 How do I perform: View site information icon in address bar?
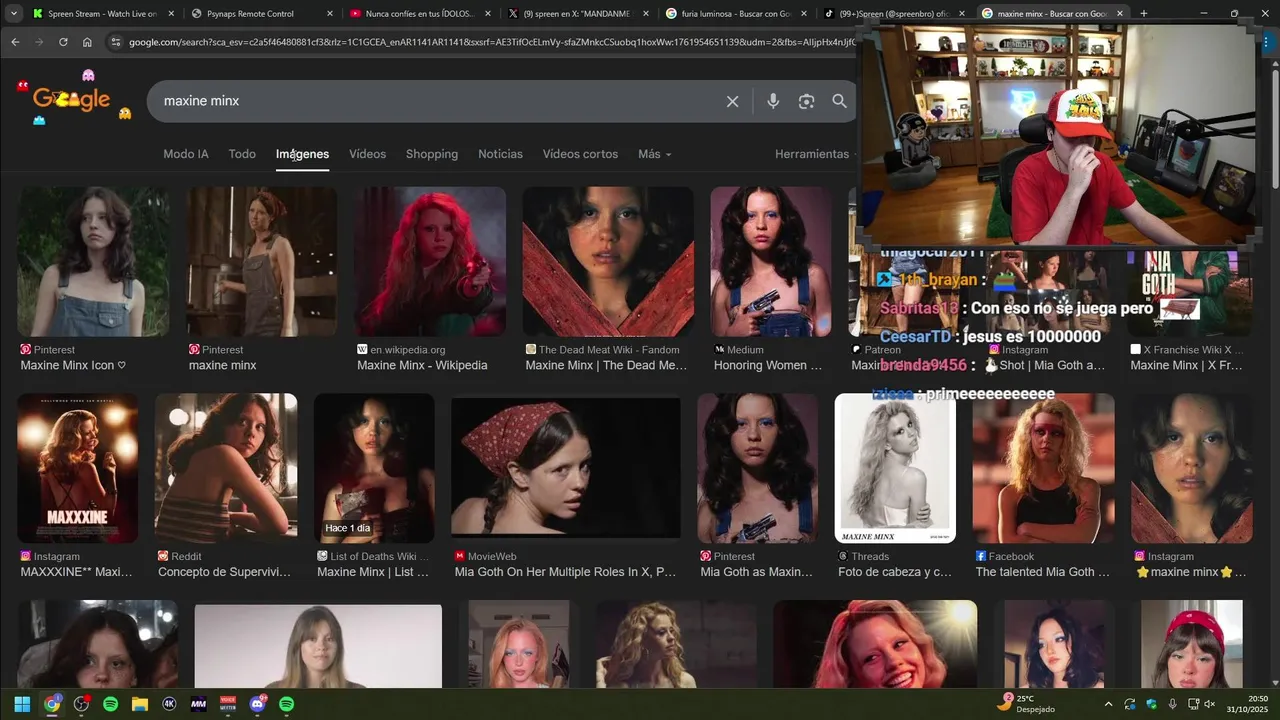tap(115, 42)
